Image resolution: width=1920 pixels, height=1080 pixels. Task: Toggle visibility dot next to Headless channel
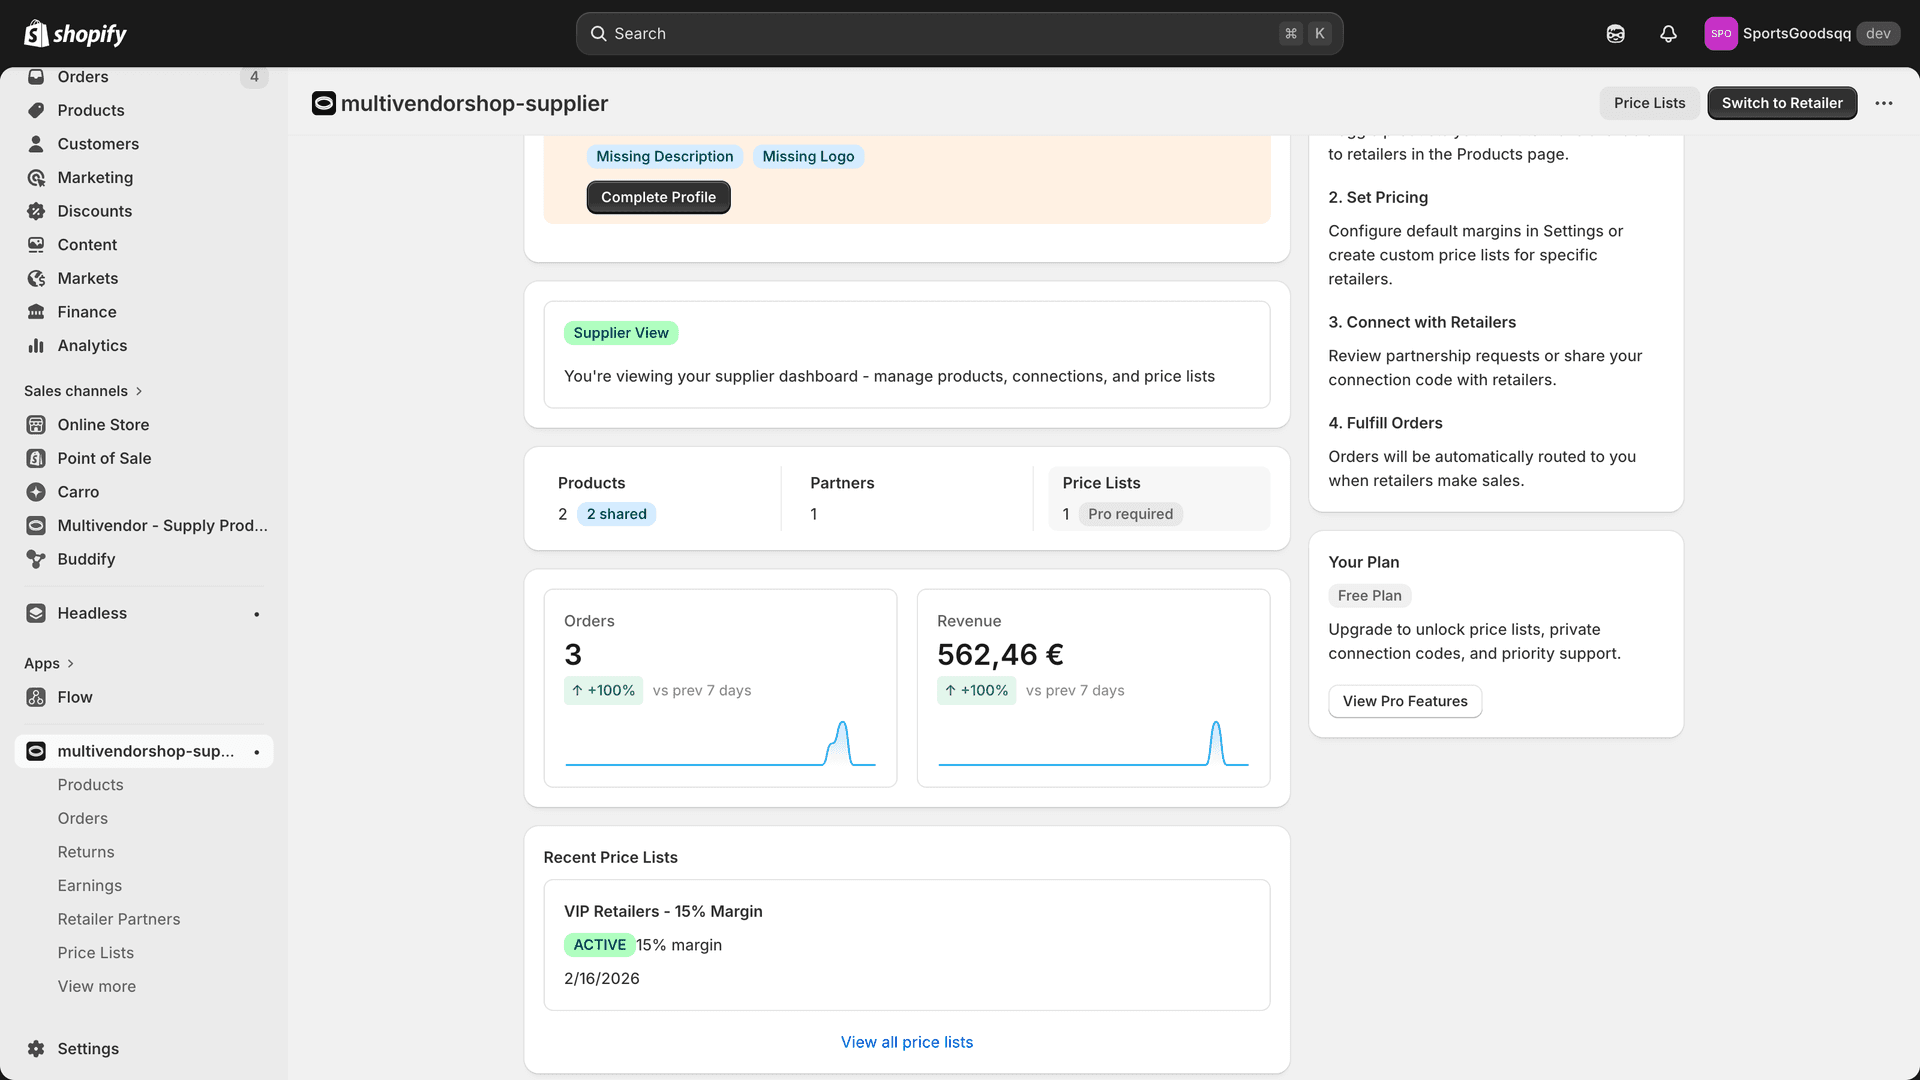(x=257, y=613)
